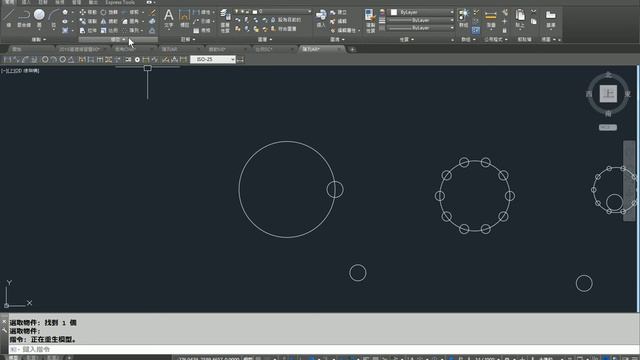The image size is (640, 360).
Task: Click the Table tool in Annotation panel
Action: tap(202, 31)
